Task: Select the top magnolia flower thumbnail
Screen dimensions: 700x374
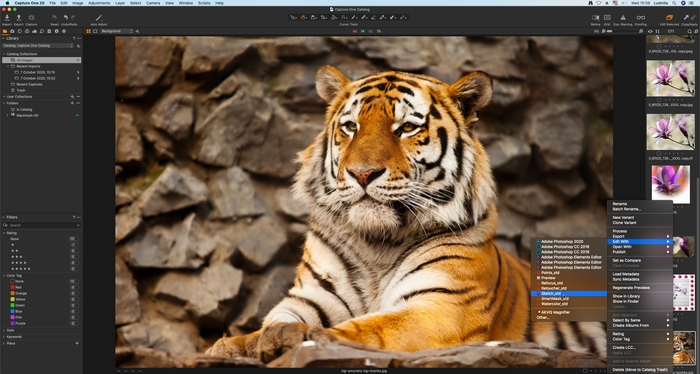Action: click(671, 78)
